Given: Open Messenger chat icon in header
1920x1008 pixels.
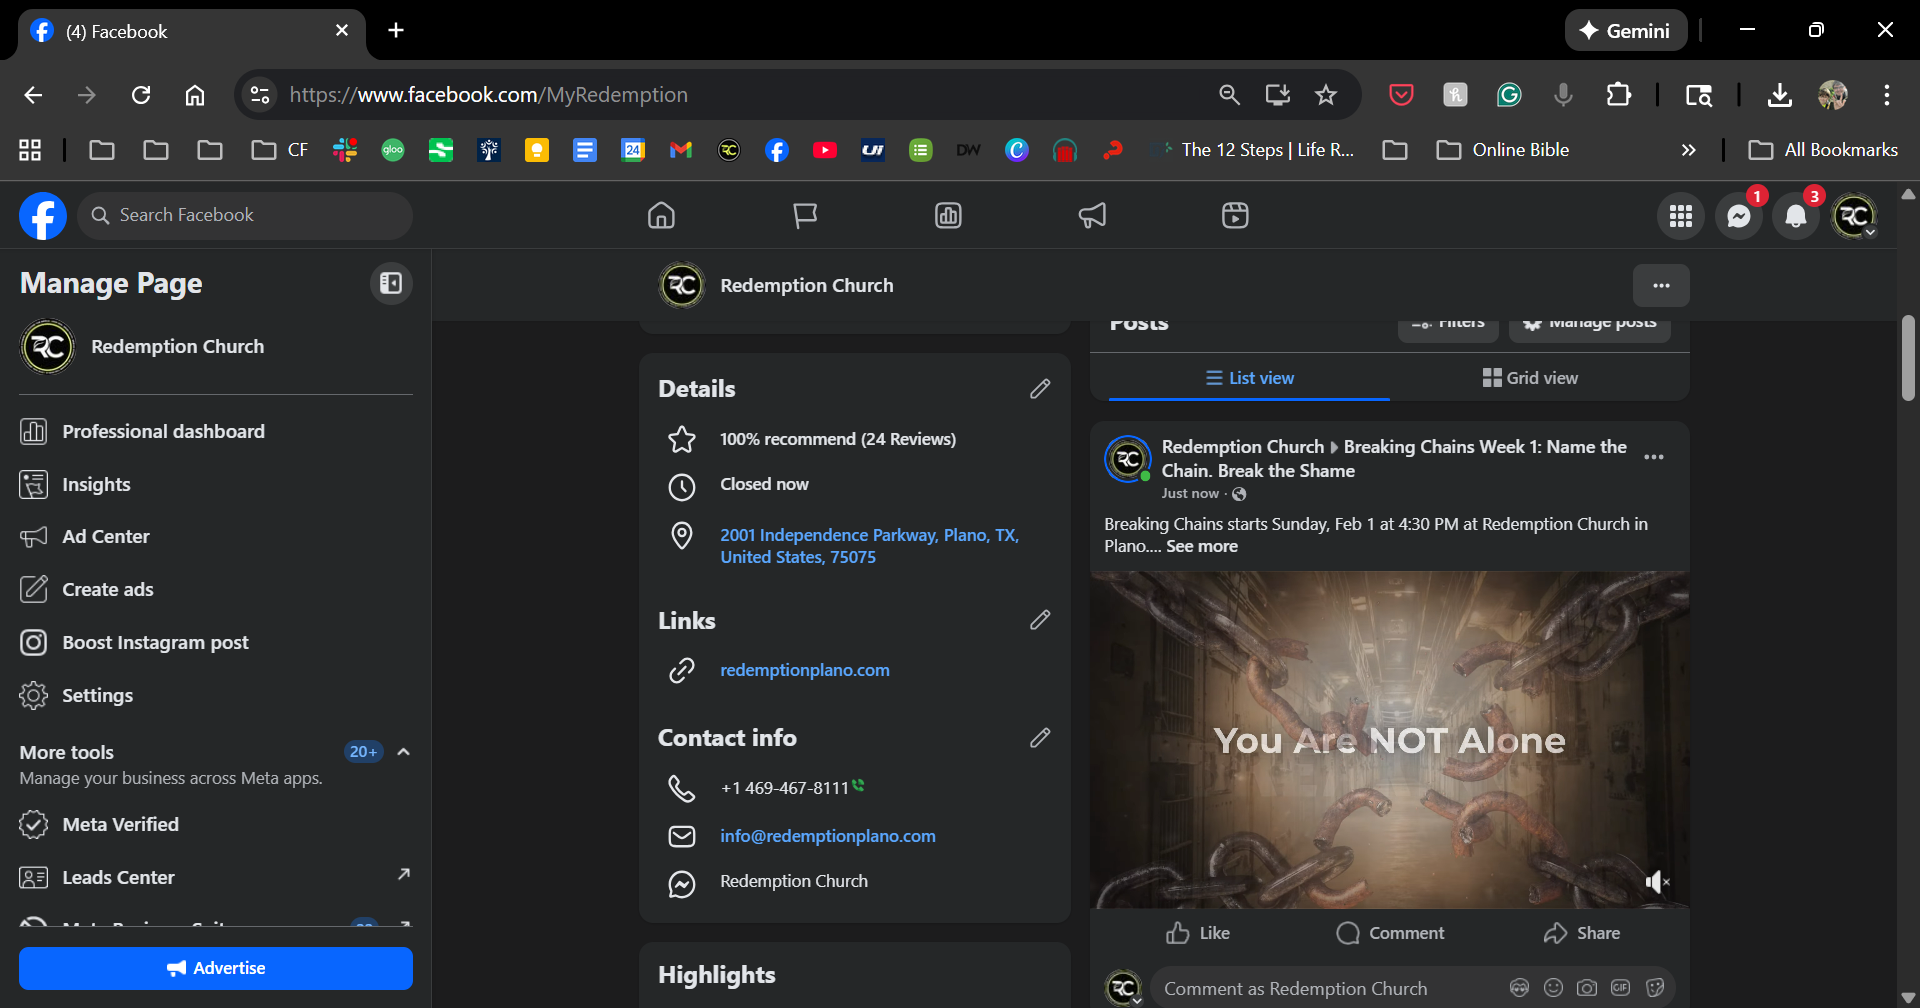Looking at the screenshot, I should coord(1738,216).
